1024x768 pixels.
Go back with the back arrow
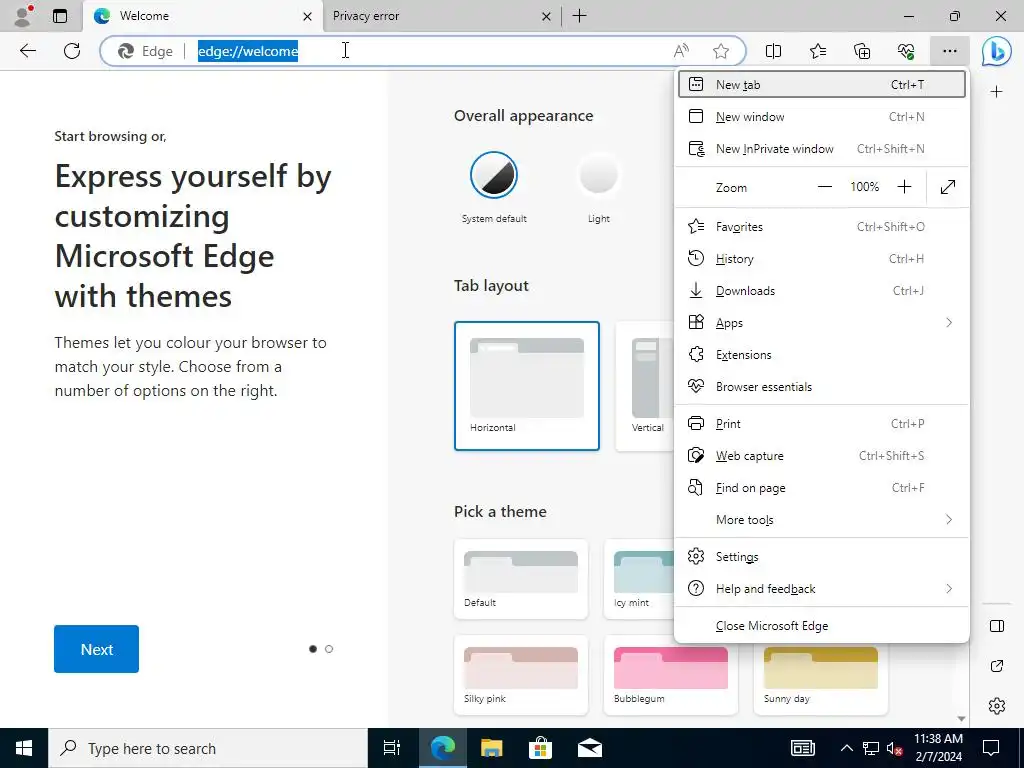tap(27, 51)
